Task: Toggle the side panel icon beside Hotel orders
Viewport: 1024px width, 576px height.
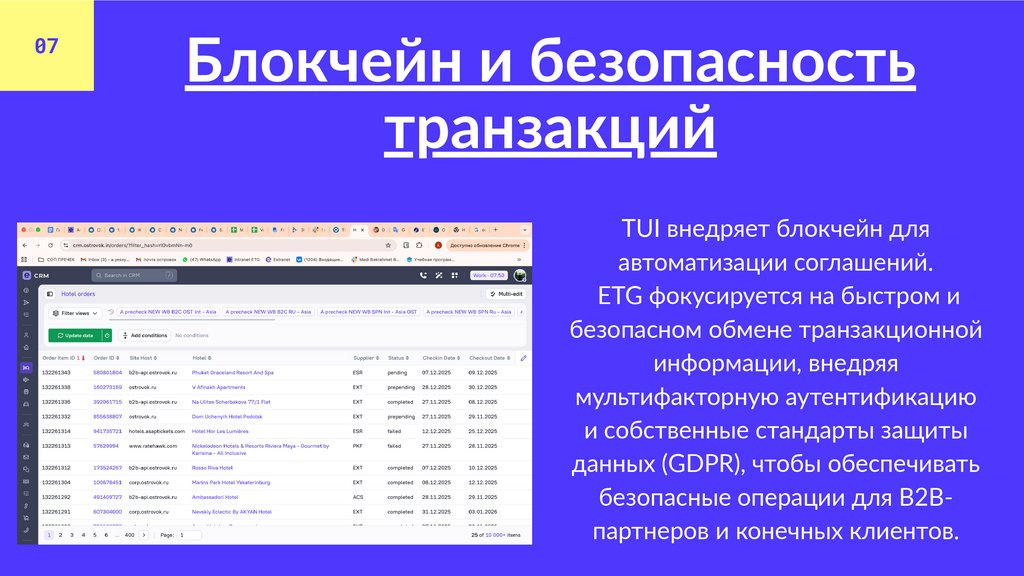Action: tap(50, 294)
